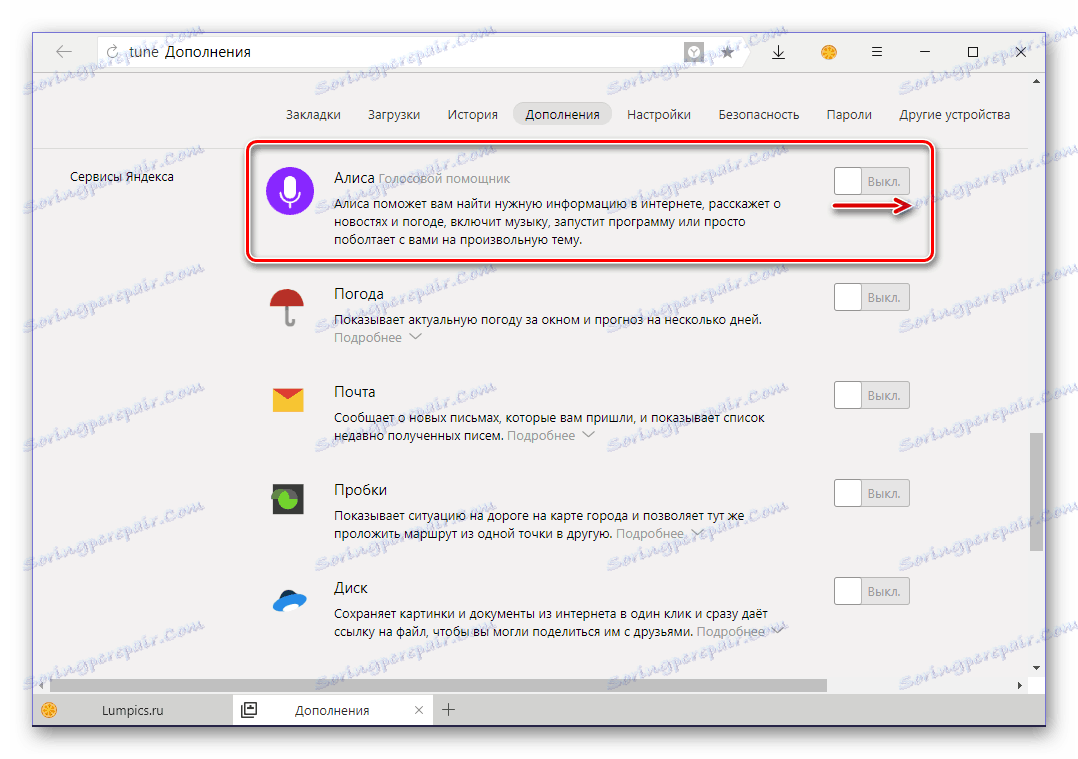Screen dimensions: 1078x759
Task: Minimize the browser window
Action: click(x=925, y=52)
